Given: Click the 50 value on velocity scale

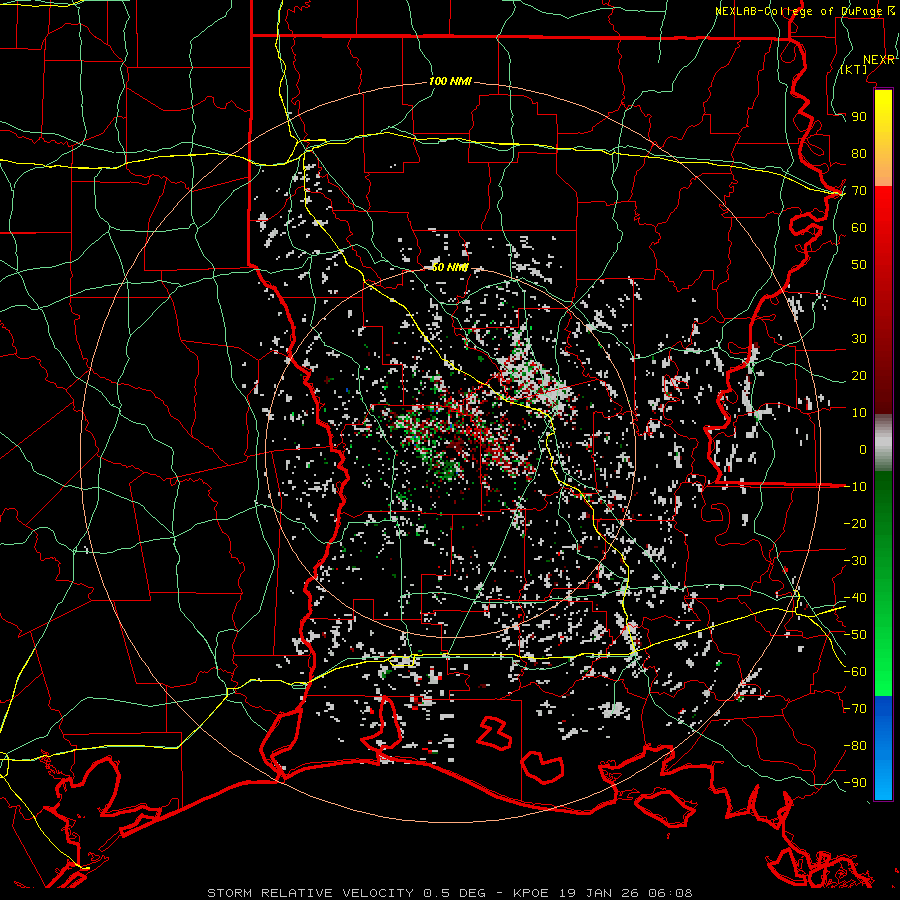Looking at the screenshot, I should (859, 265).
